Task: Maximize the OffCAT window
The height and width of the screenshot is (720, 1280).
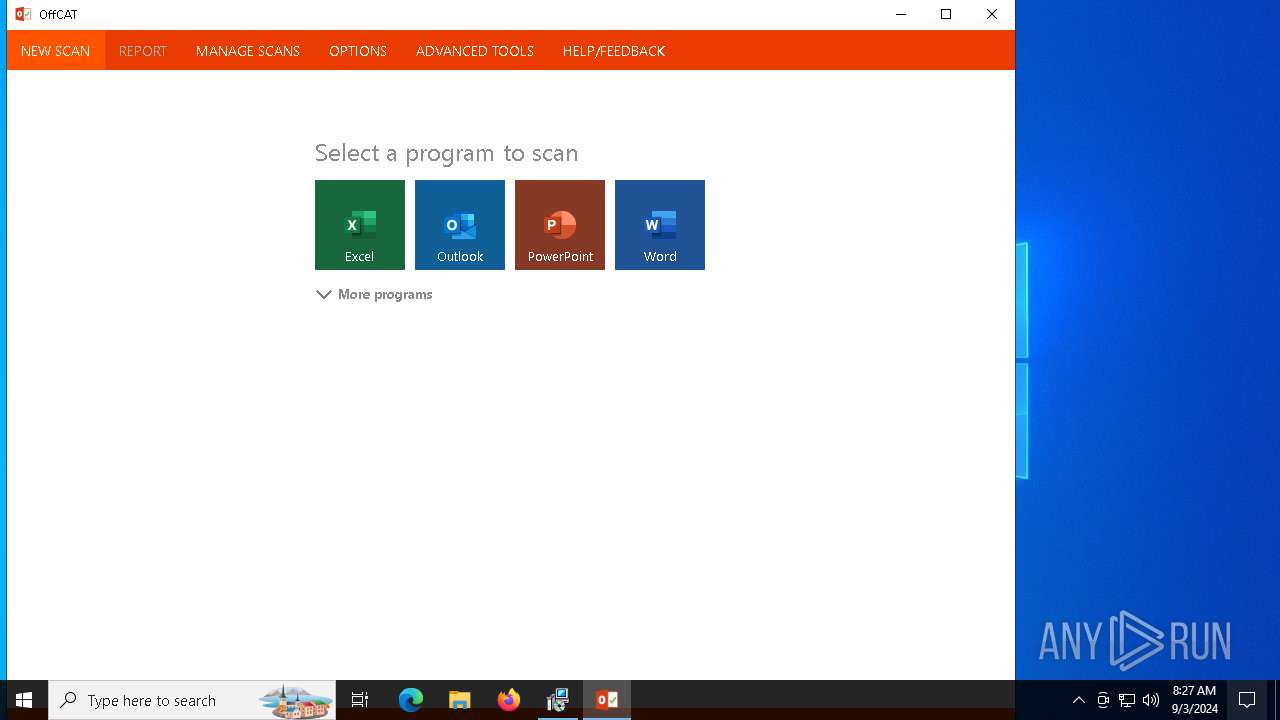Action: coord(946,14)
